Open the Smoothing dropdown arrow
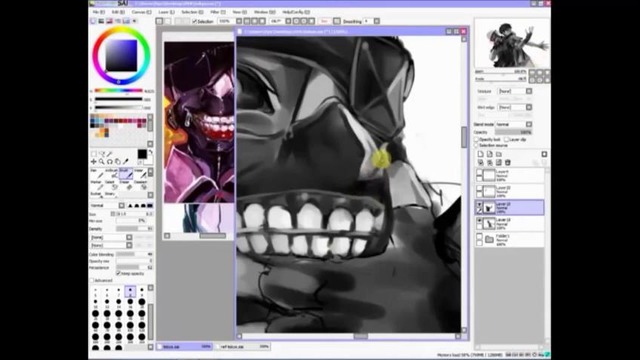The image size is (640, 360). [x=377, y=21]
